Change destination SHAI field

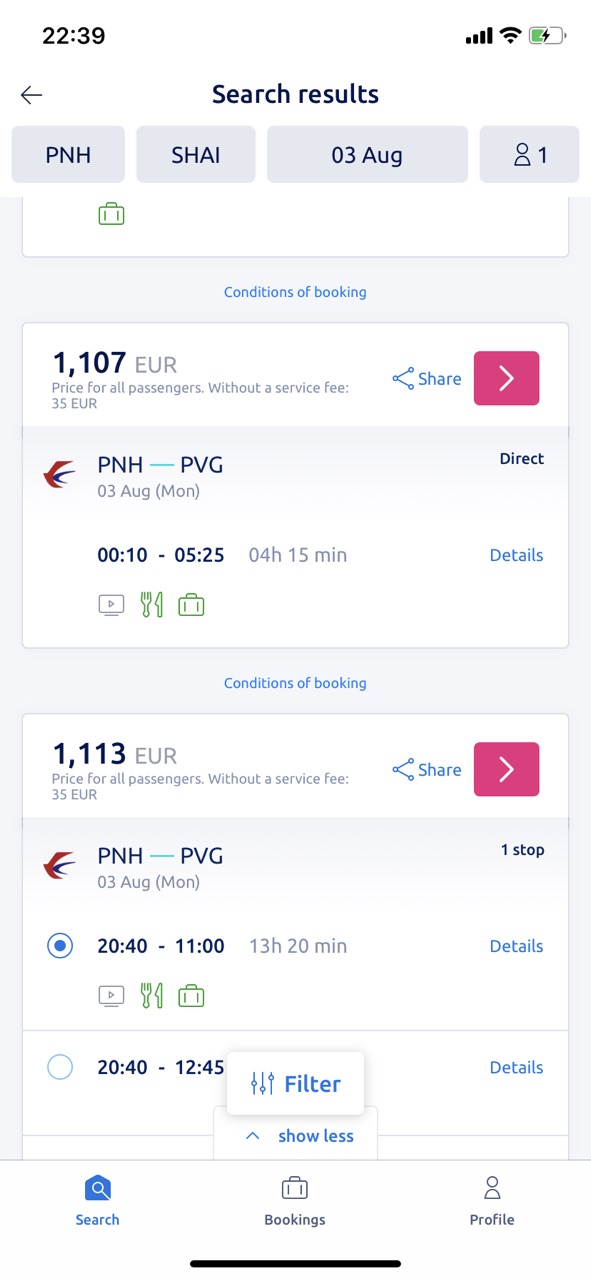196,155
